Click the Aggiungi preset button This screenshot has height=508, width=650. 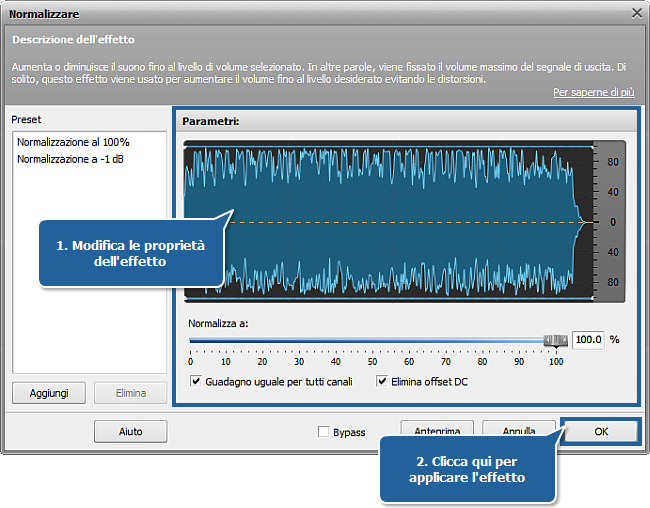point(49,393)
